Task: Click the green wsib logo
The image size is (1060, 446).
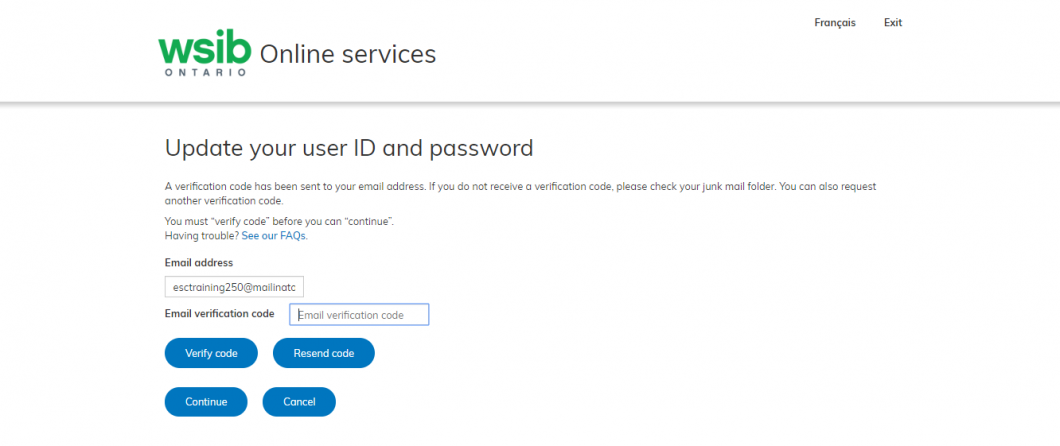Action: click(x=201, y=49)
